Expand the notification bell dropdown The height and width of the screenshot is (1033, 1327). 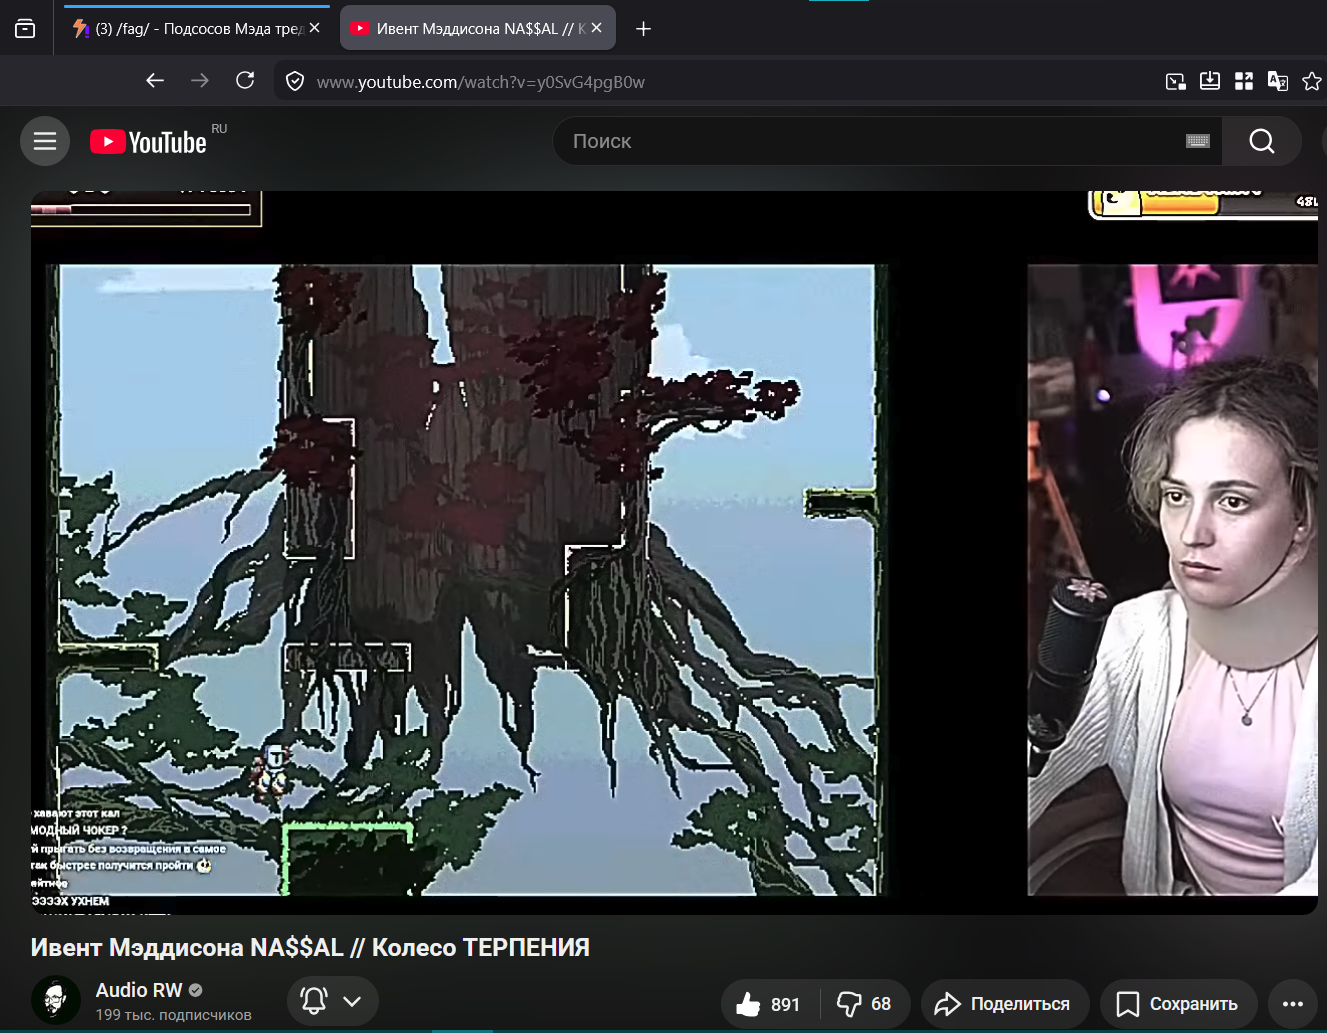pyautogui.click(x=333, y=1001)
